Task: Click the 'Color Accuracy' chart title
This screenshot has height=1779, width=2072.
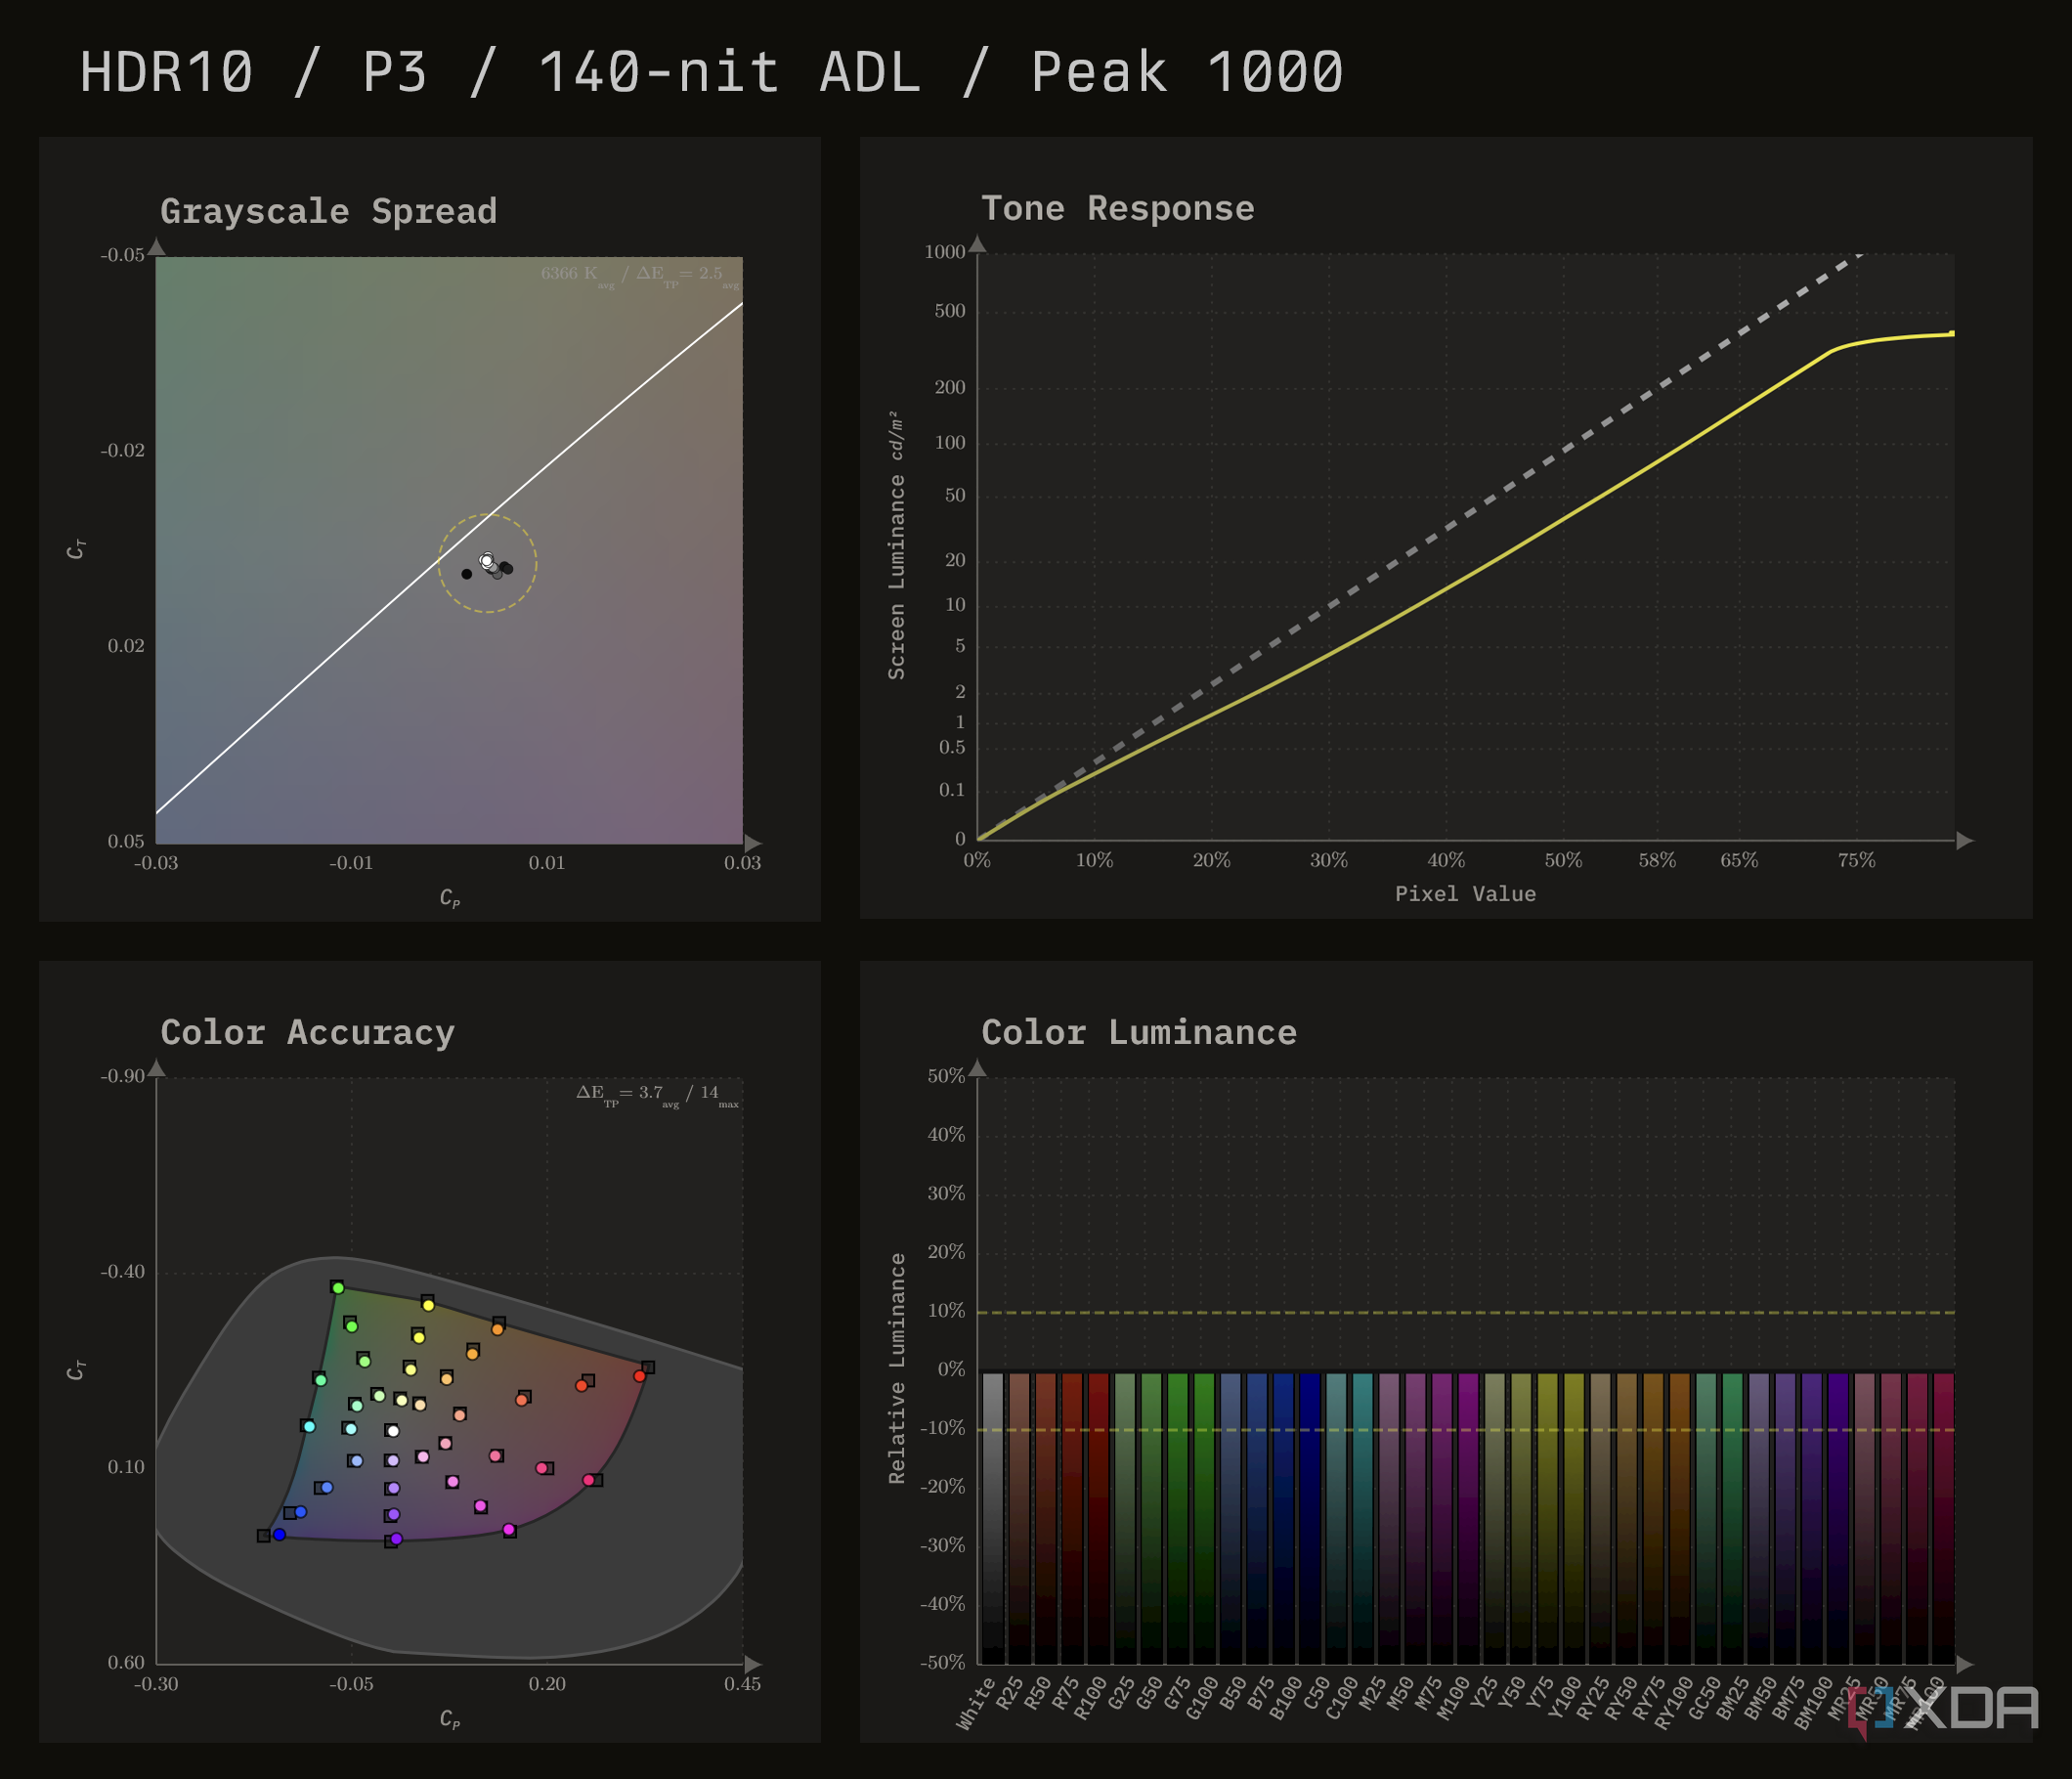Action: (x=307, y=1032)
